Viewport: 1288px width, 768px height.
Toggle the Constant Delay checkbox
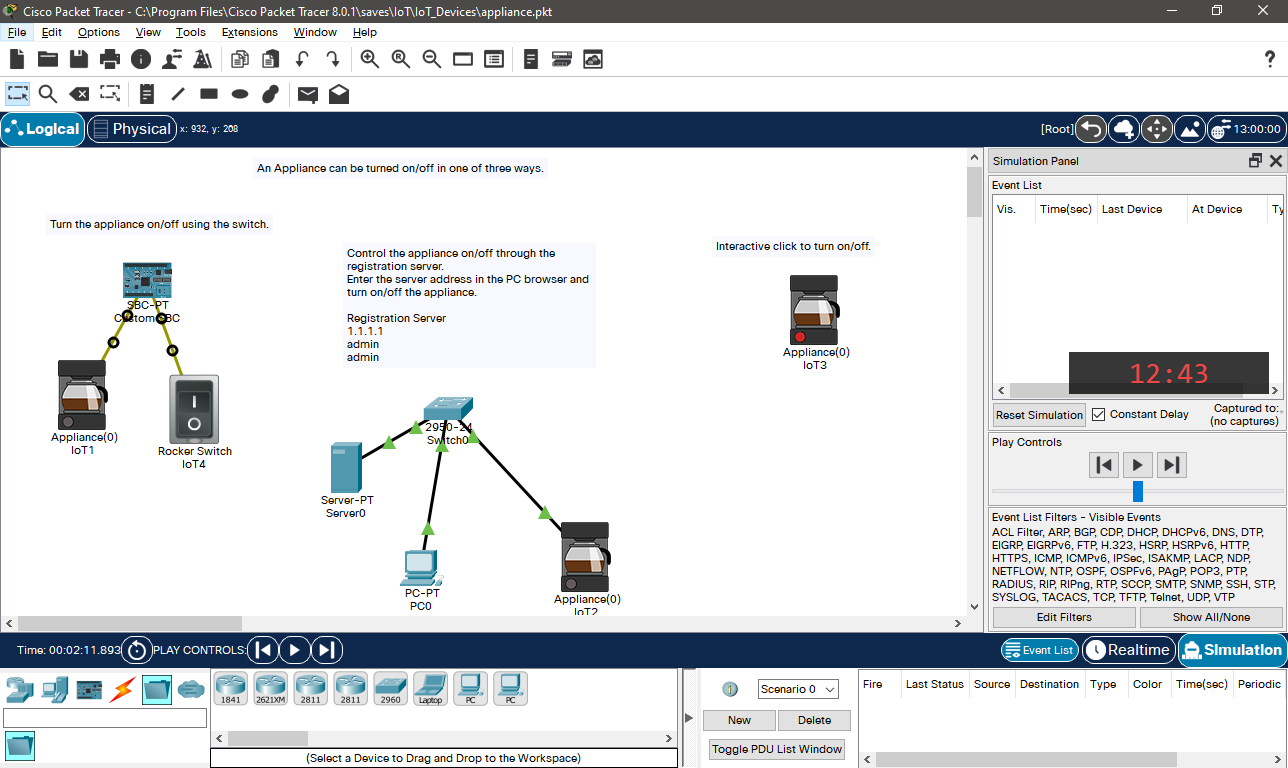pos(1099,414)
